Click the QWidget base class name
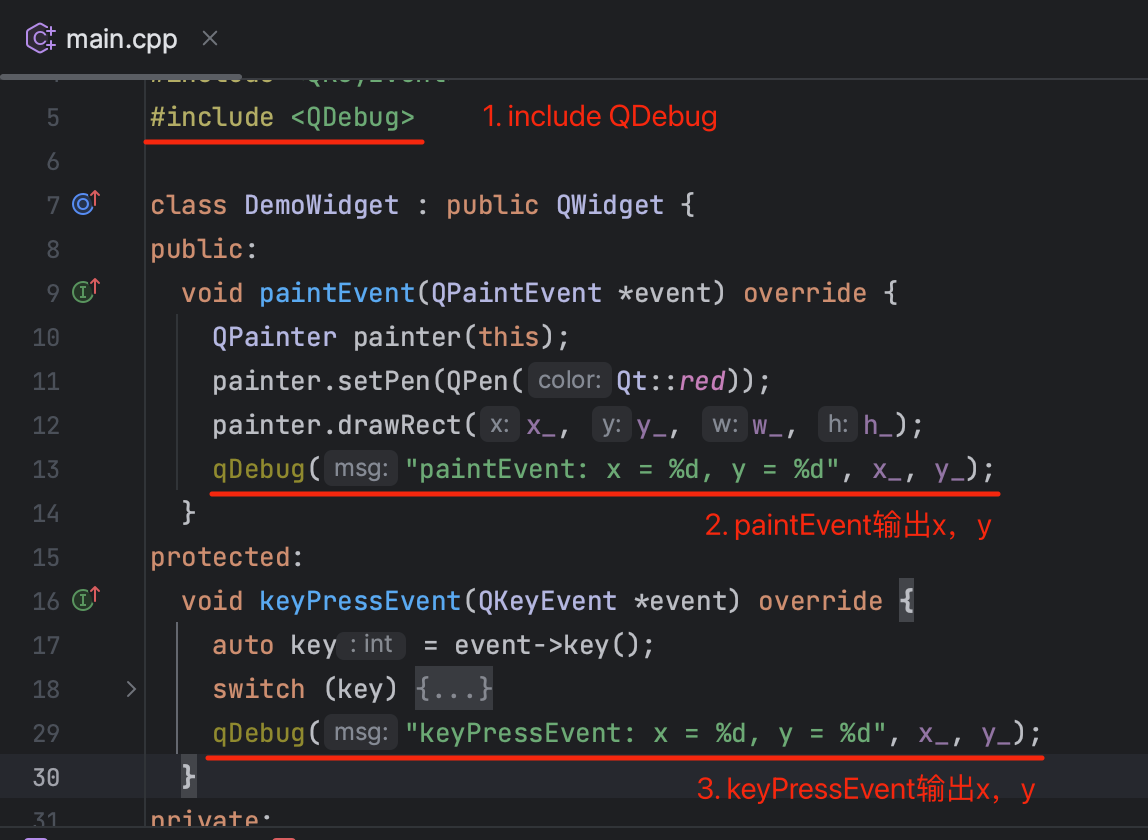Screen dimensions: 1148x840 tap(610, 205)
